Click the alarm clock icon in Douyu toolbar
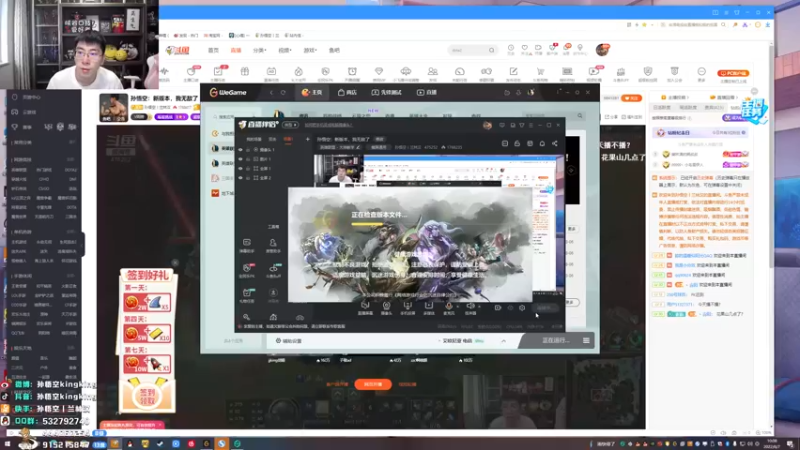Viewport: 800px width, 450px height. [352, 73]
